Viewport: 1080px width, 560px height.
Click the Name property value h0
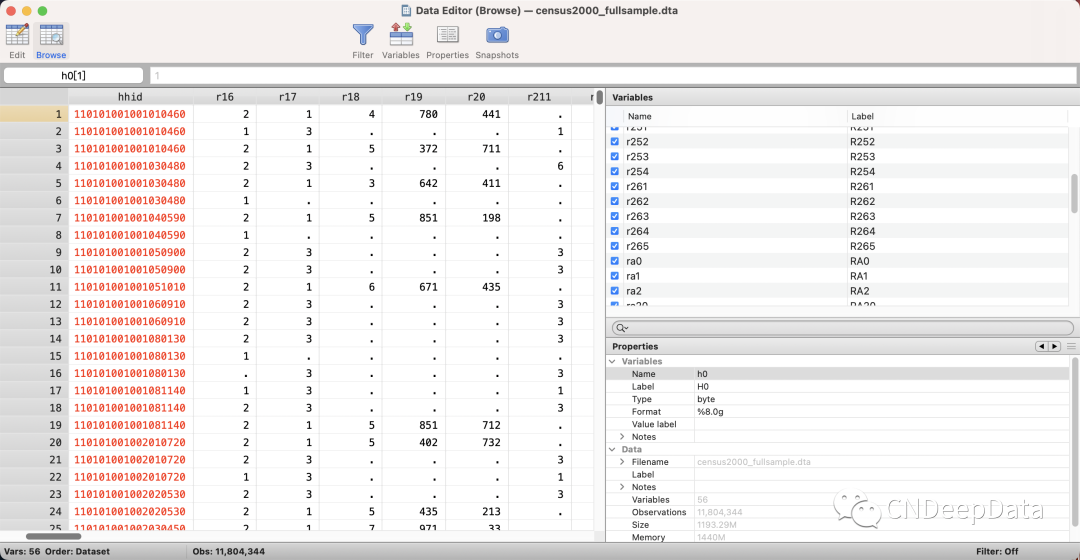pyautogui.click(x=702, y=374)
